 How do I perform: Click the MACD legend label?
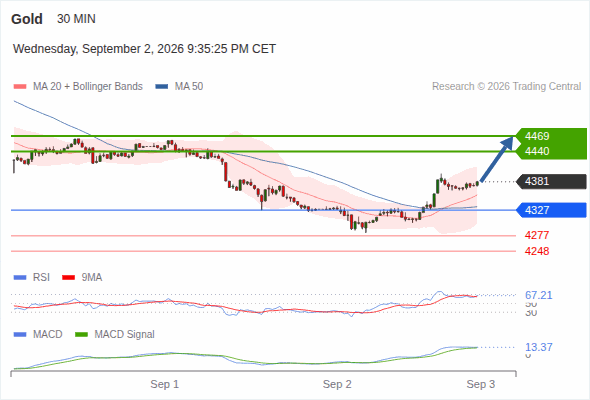coord(48,335)
